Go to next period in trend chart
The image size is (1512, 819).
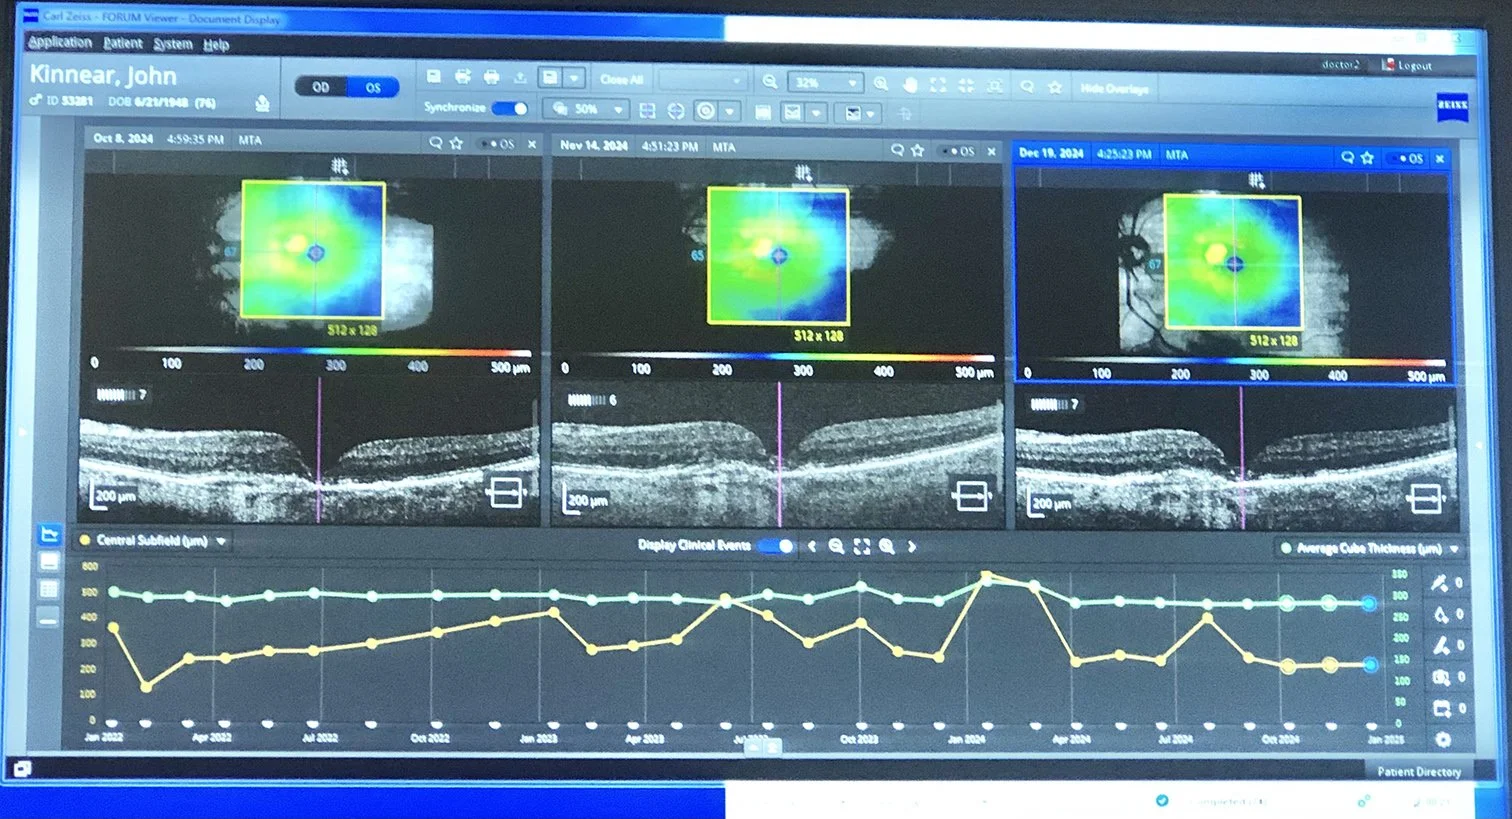(x=912, y=547)
